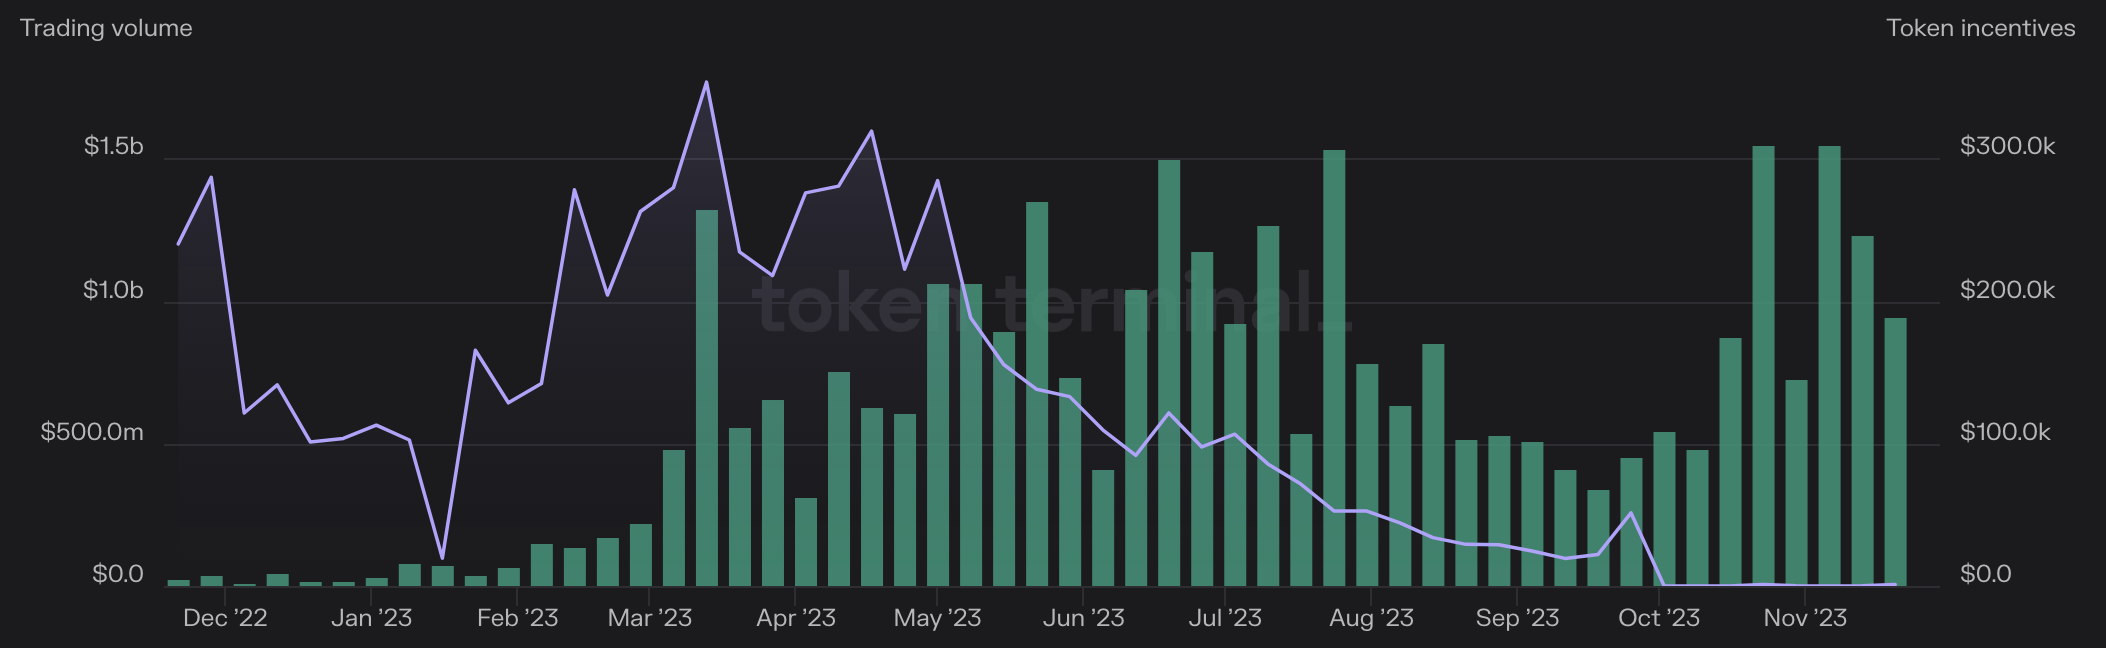Image resolution: width=2106 pixels, height=648 pixels.
Task: Click the Jul '23 date label
Action: point(1225,618)
